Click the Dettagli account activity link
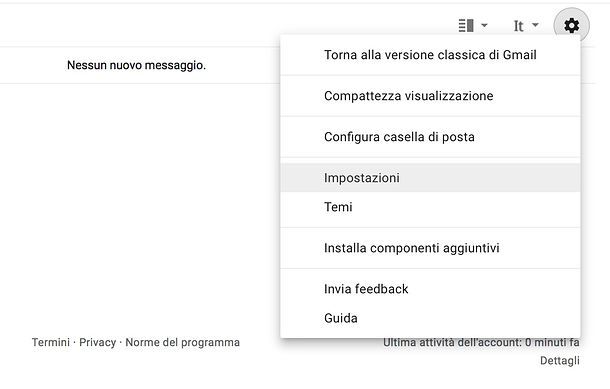This screenshot has width=610, height=389. pyautogui.click(x=560, y=361)
